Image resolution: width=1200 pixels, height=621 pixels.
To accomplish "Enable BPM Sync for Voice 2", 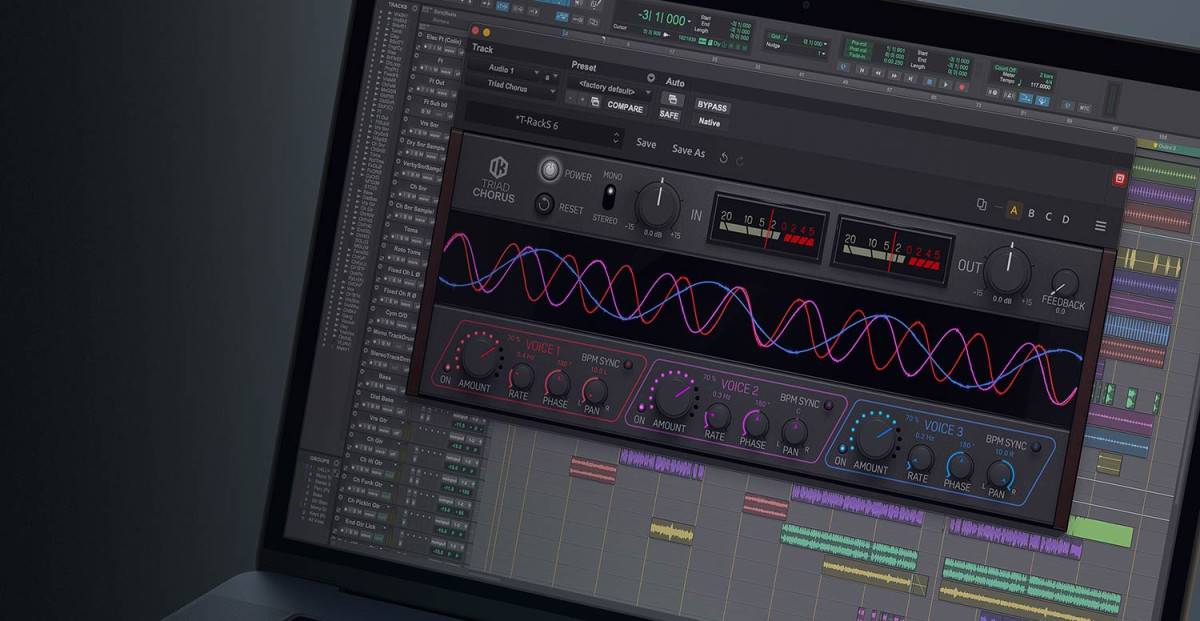I will coord(828,405).
